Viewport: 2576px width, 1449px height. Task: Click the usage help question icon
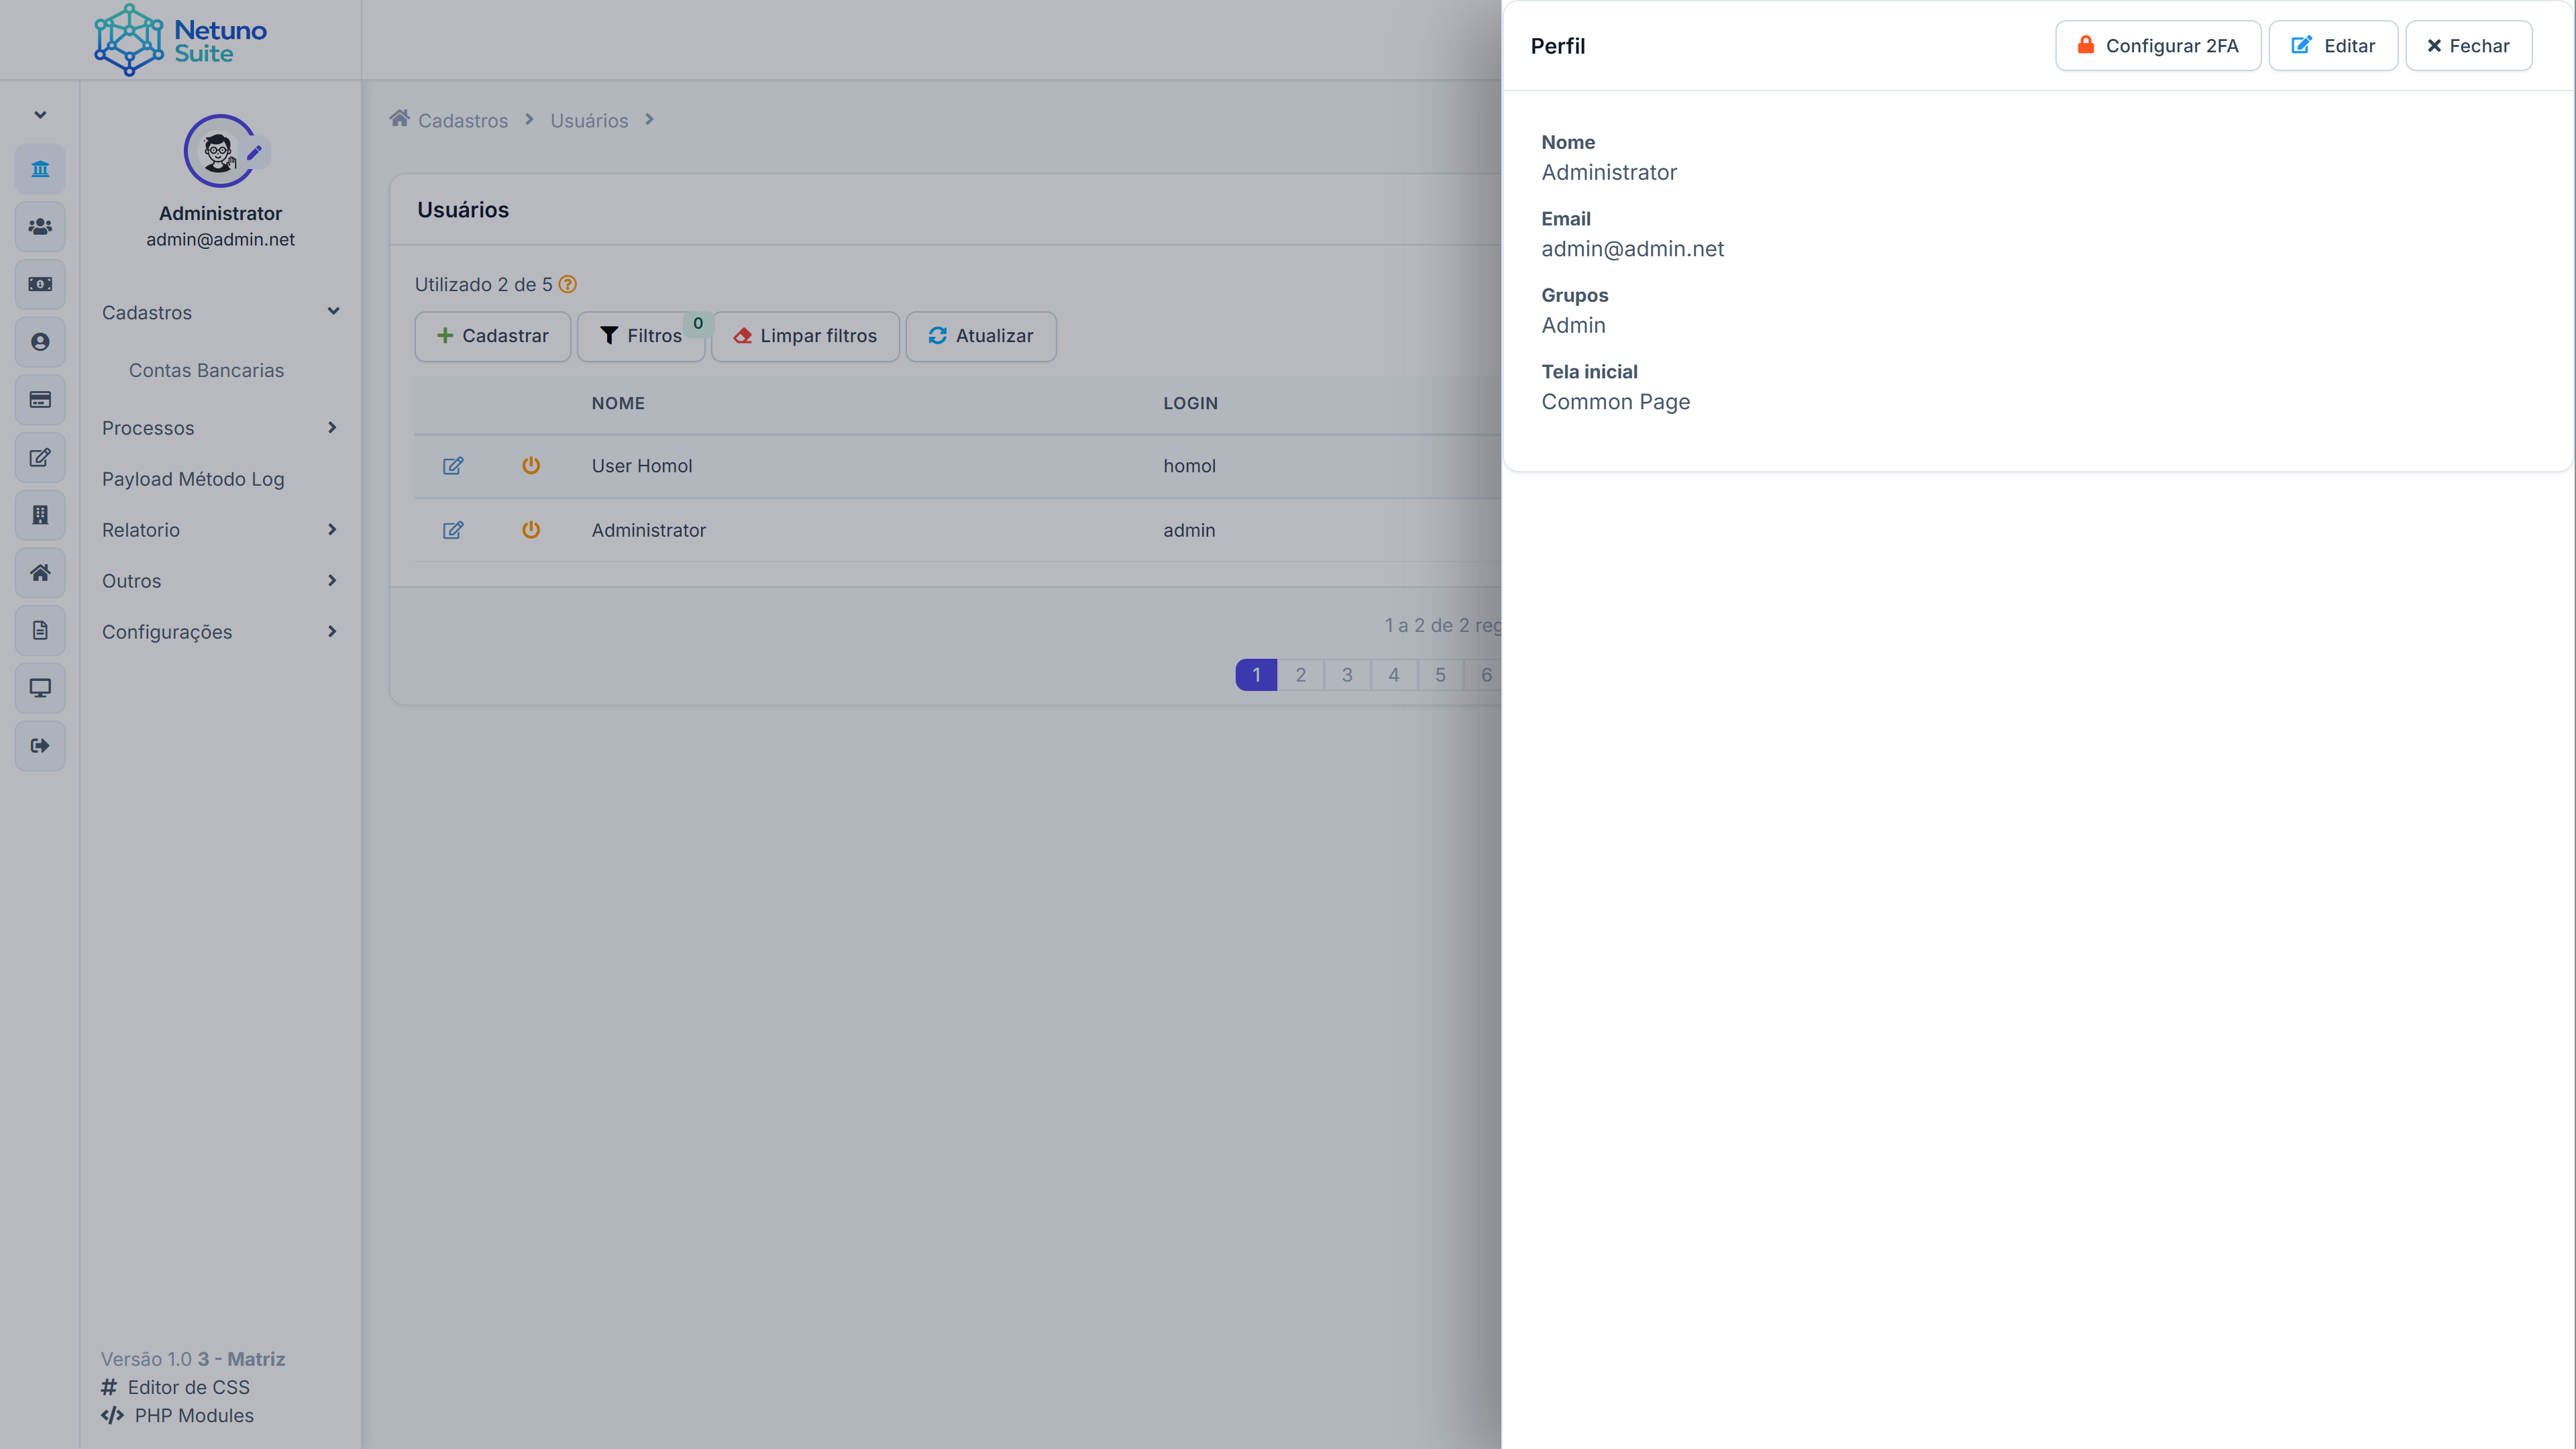(568, 284)
